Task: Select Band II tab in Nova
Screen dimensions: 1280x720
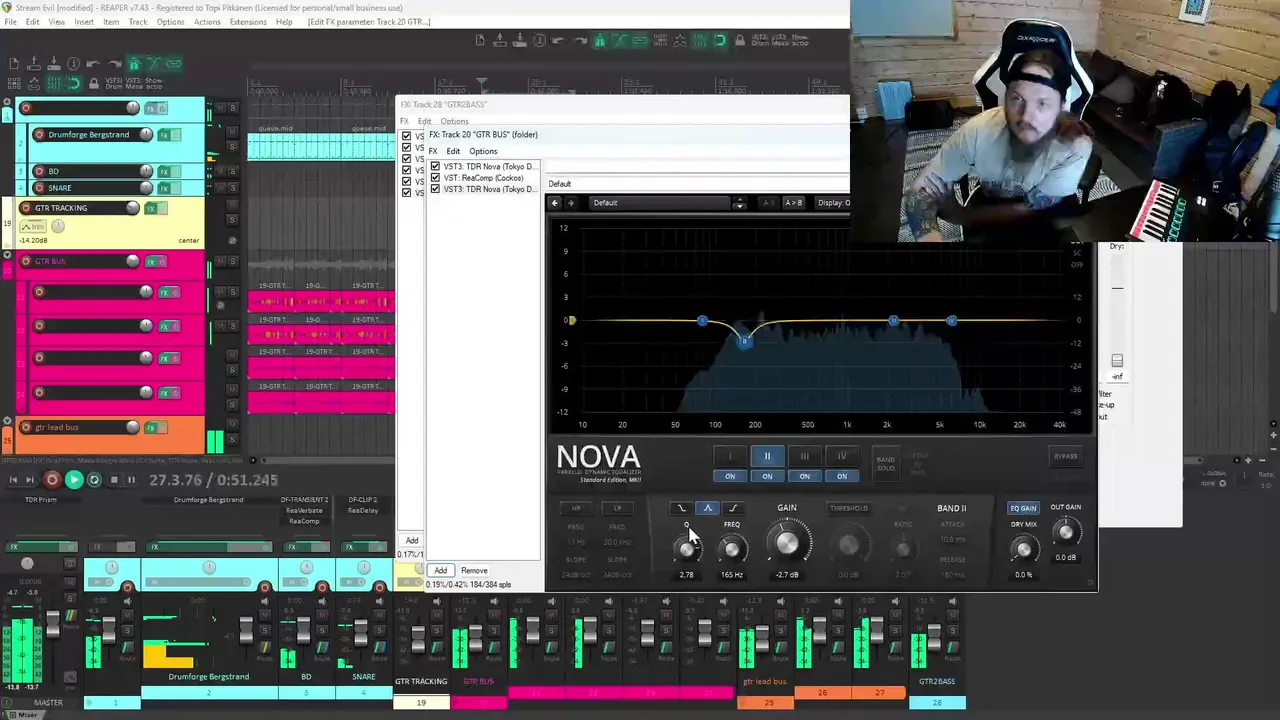Action: [x=767, y=456]
